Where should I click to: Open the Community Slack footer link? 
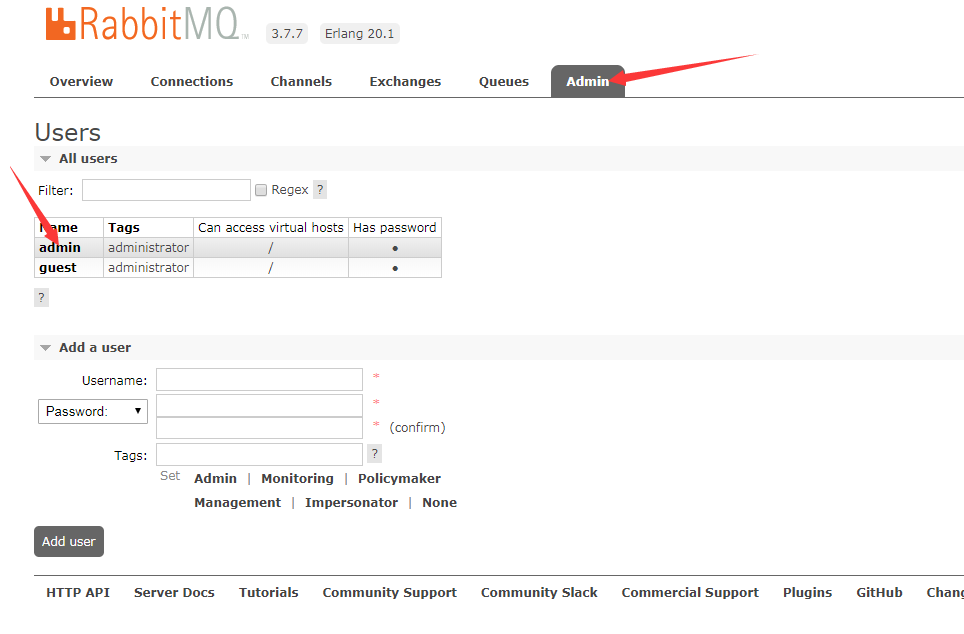point(539,592)
